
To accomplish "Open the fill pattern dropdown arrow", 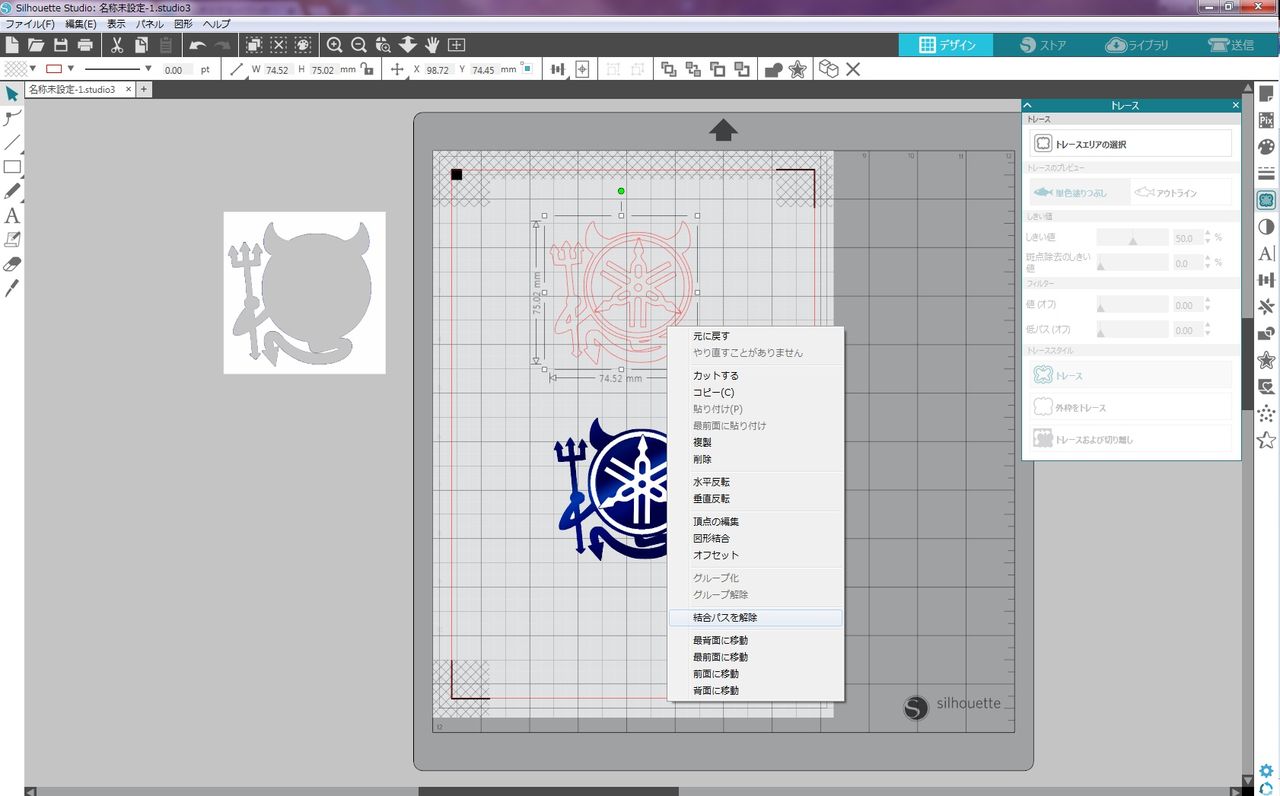I will pyautogui.click(x=33, y=69).
